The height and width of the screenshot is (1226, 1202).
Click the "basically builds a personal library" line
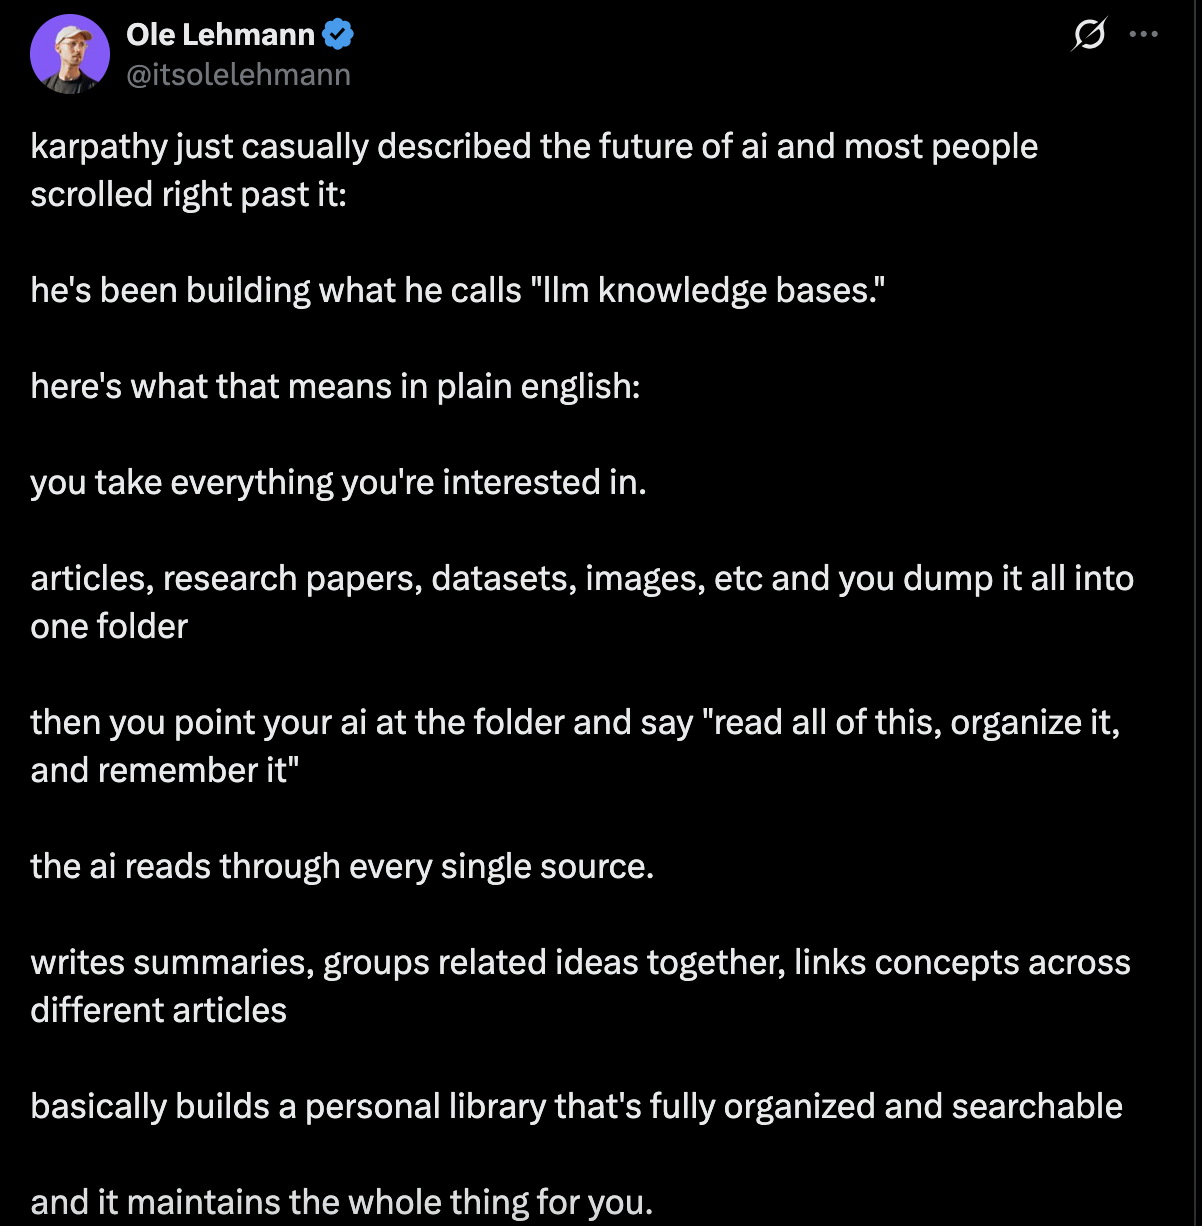[x=576, y=1106]
